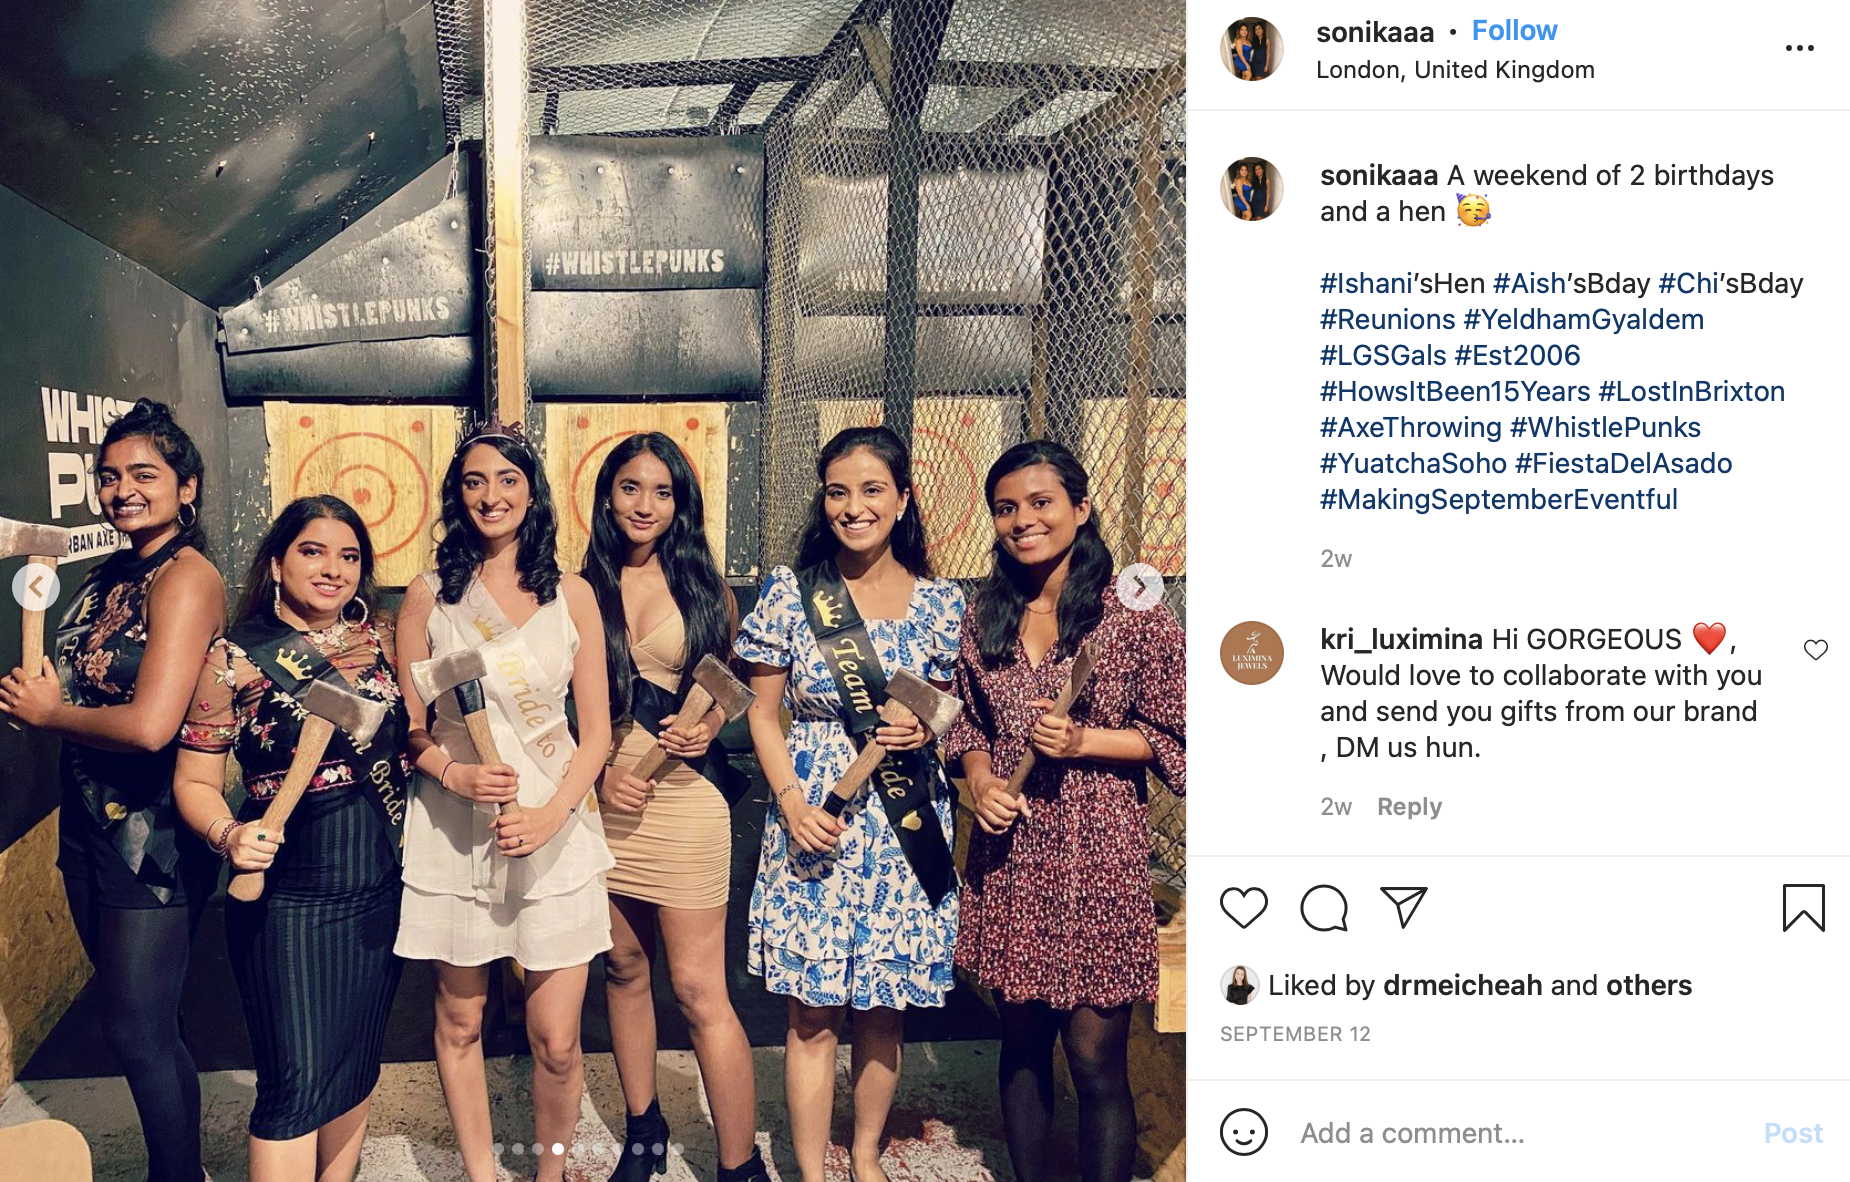Share post via paper plane icon
The height and width of the screenshot is (1182, 1850).
(1403, 908)
